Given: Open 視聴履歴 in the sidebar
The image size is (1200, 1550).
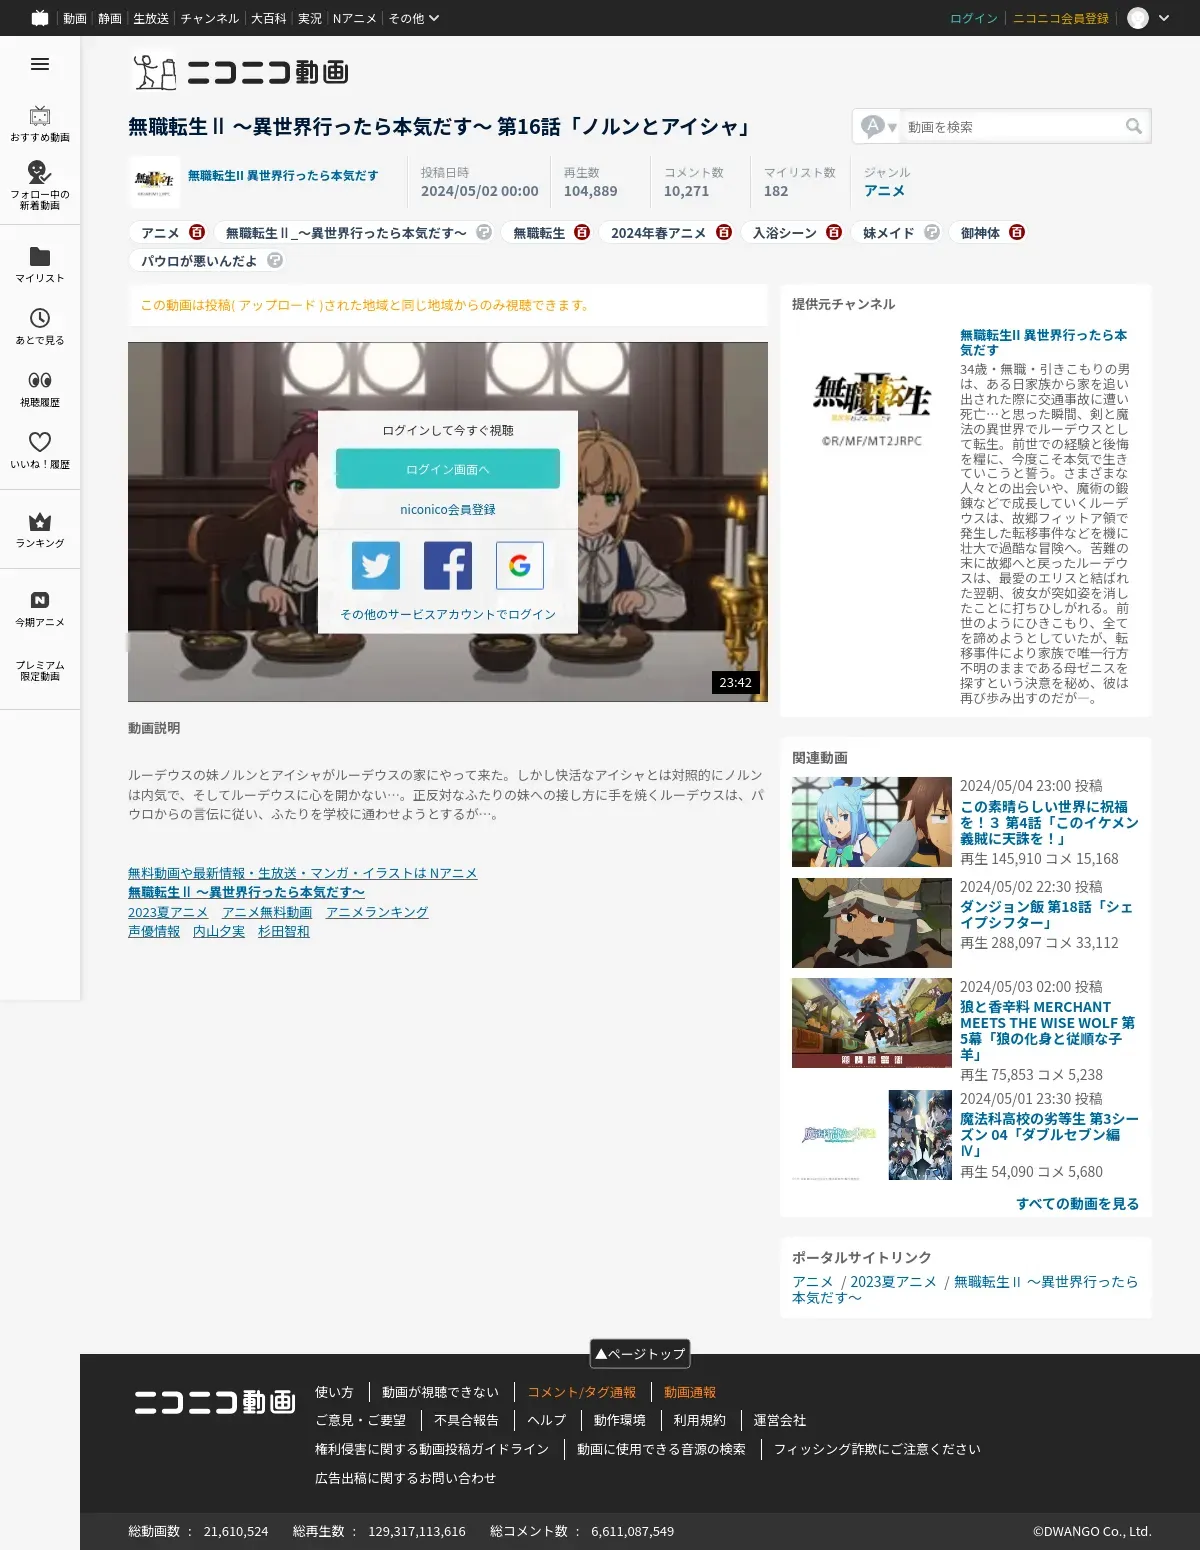Looking at the screenshot, I should pyautogui.click(x=40, y=388).
